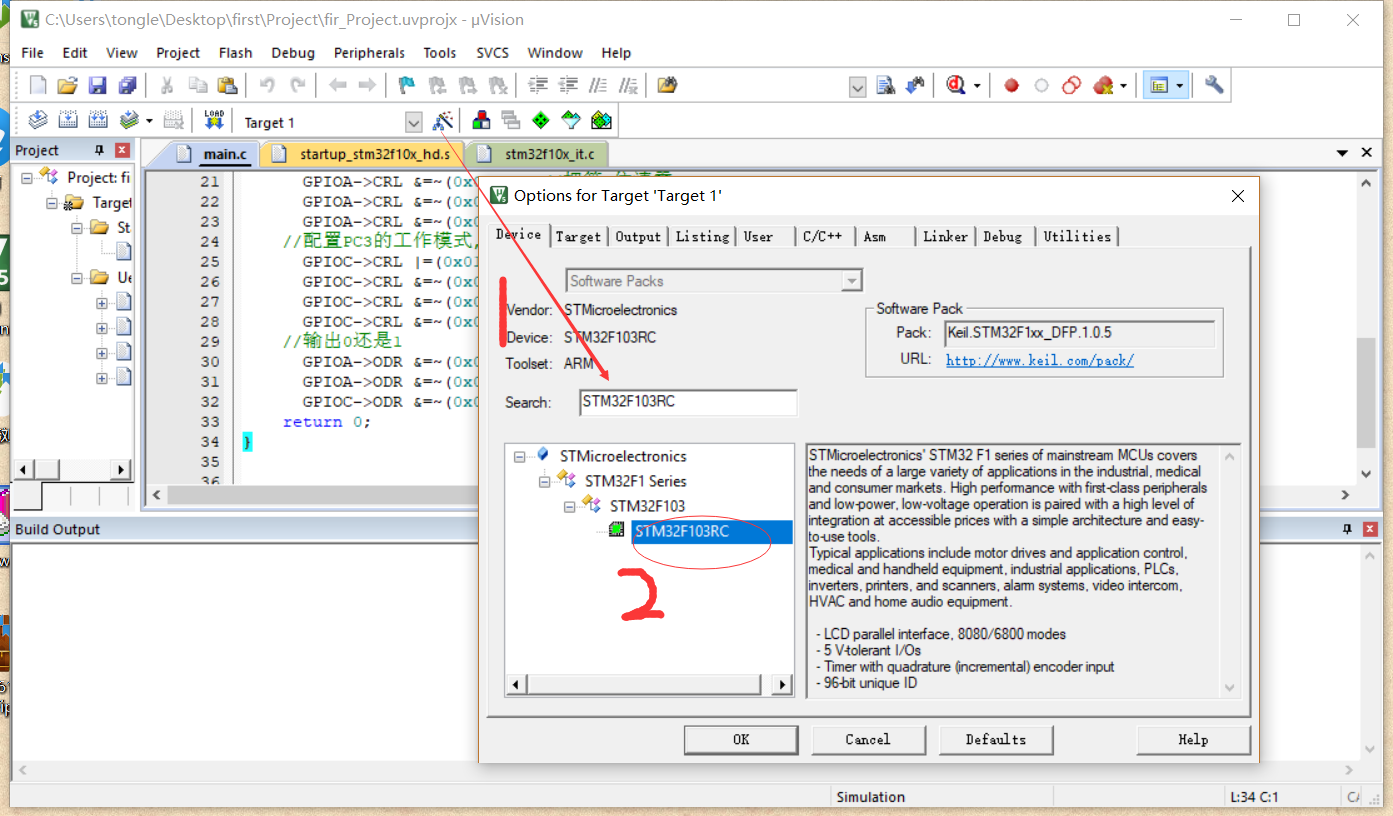1393x816 pixels.
Task: Click the Simulation status bar entry
Action: coord(870,797)
